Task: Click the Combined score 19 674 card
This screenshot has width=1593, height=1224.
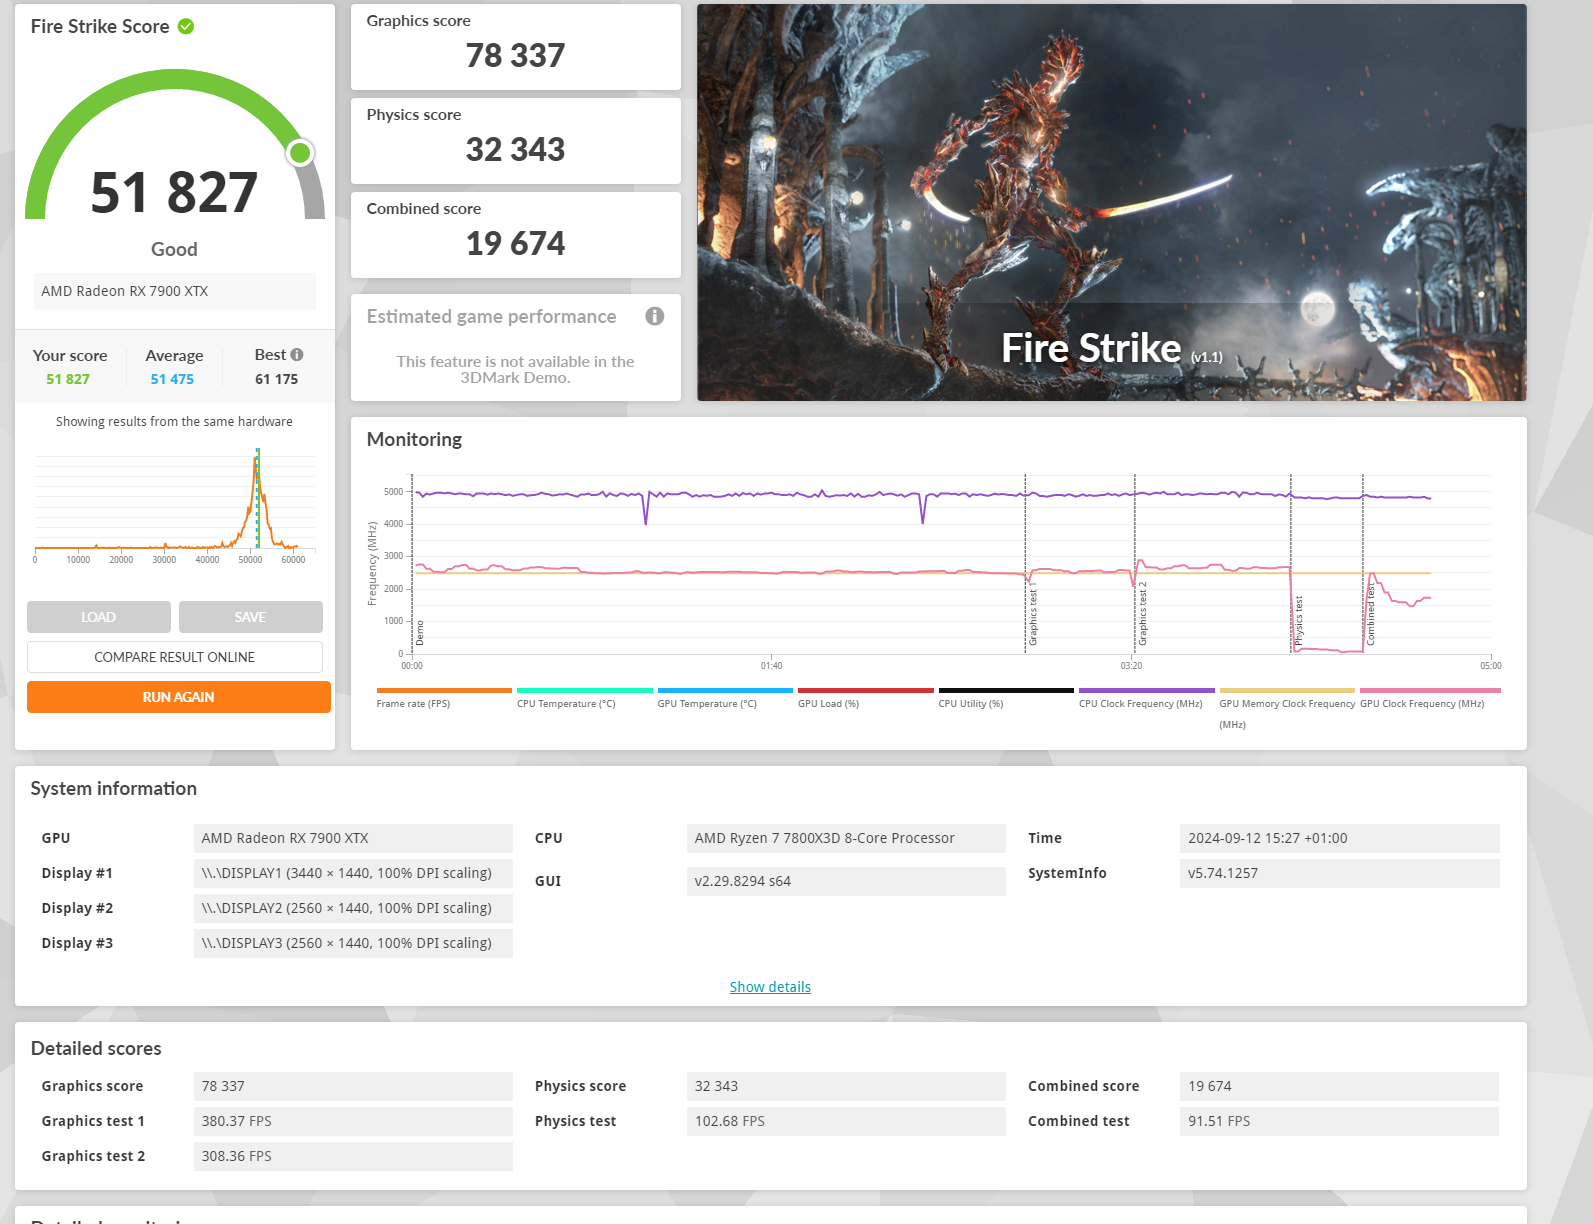Action: pos(516,235)
